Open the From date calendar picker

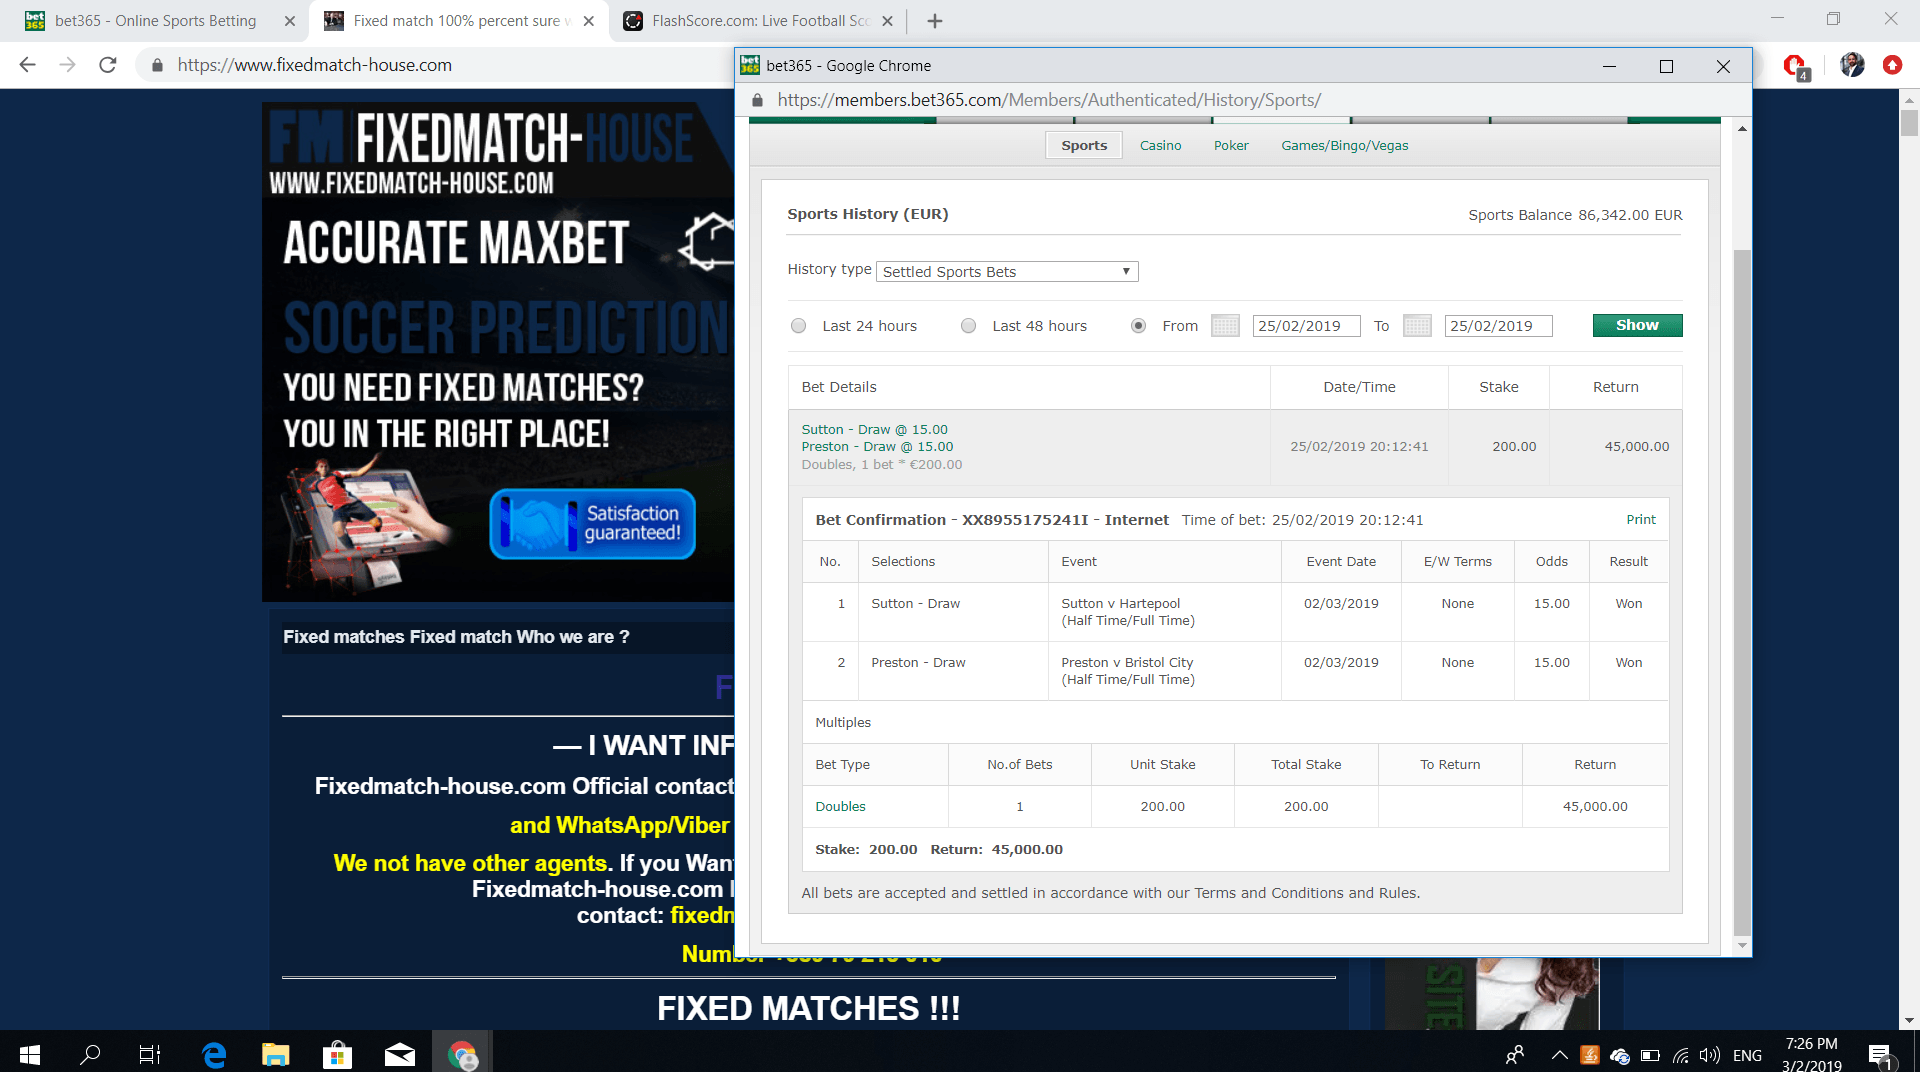pyautogui.click(x=1225, y=325)
